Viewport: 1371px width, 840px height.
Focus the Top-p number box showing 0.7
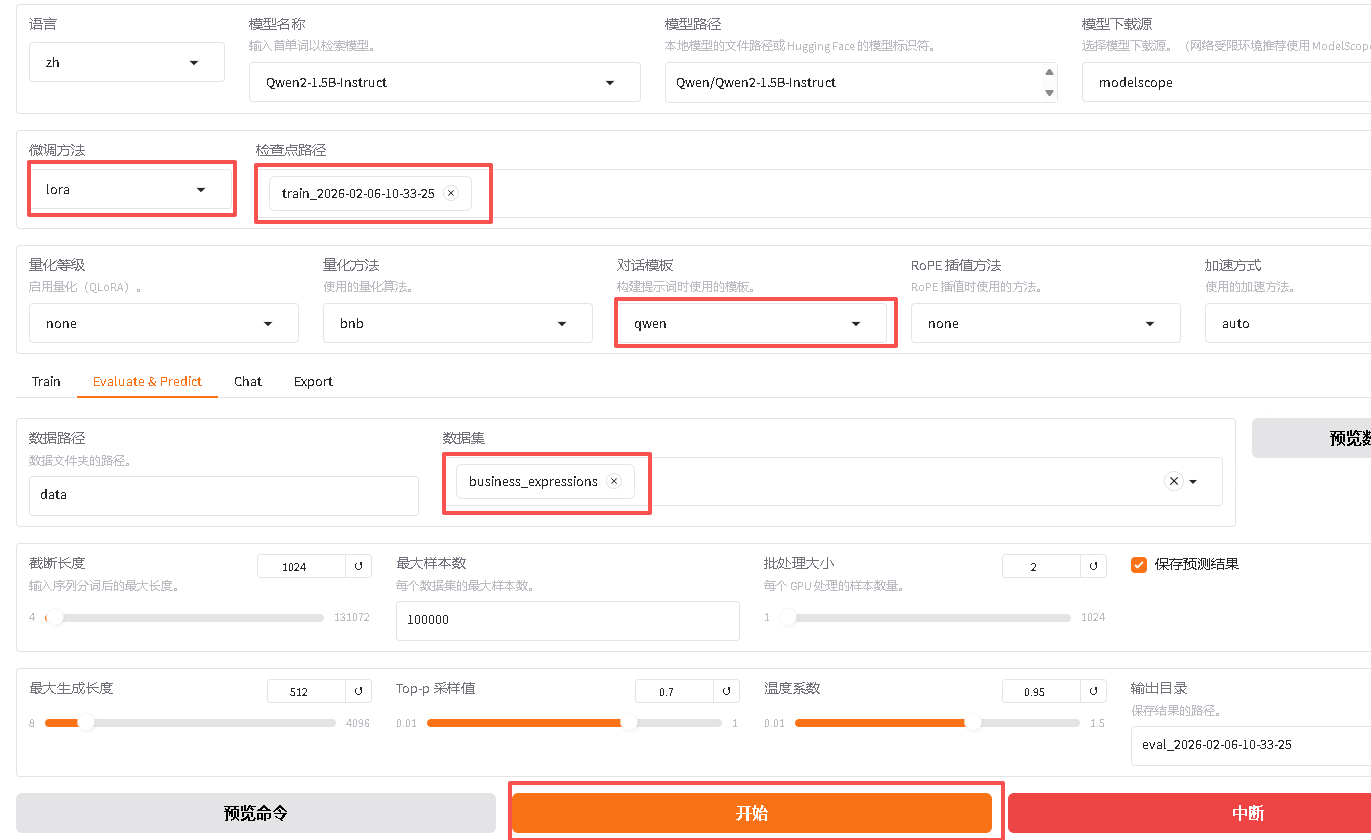point(675,692)
